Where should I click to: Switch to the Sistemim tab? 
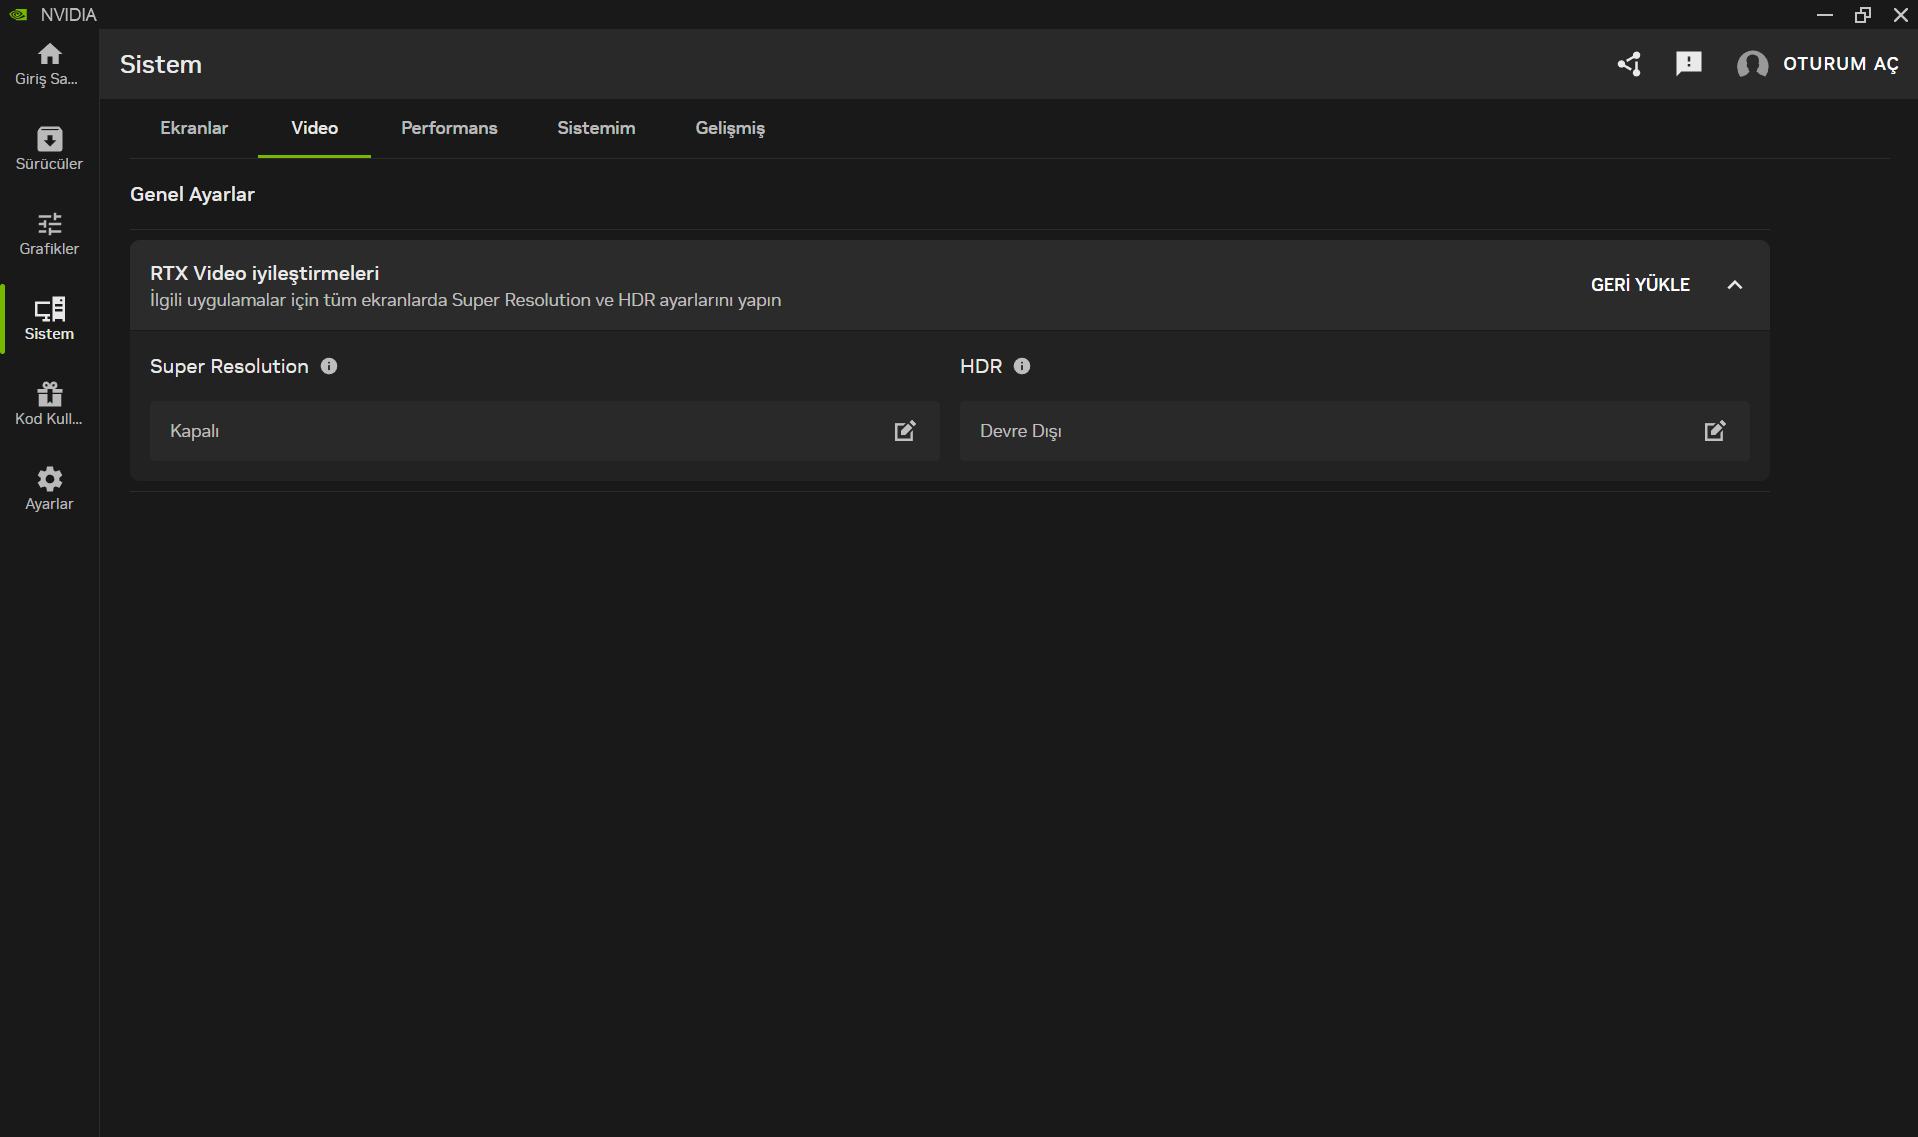click(596, 128)
